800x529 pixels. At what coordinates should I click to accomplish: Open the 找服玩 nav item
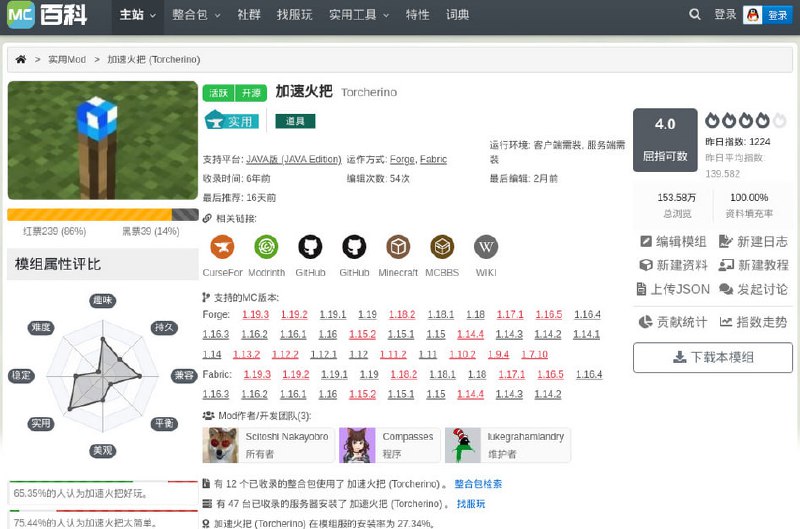[294, 15]
